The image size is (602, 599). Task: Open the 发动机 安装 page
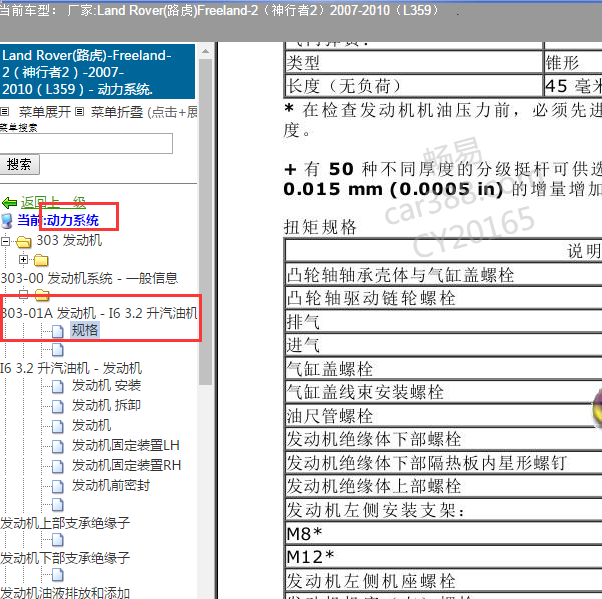[x=107, y=386]
